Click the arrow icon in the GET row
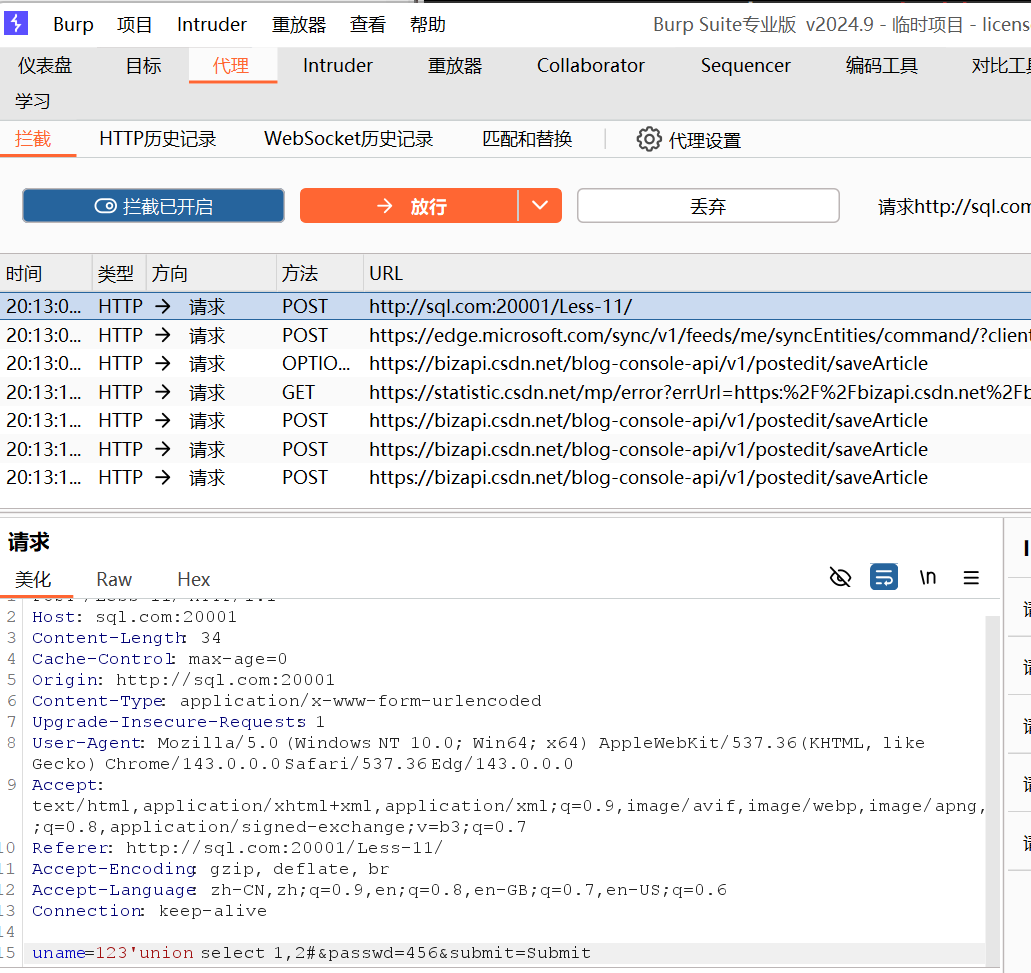Viewport: 1031px width, 973px height. click(163, 392)
